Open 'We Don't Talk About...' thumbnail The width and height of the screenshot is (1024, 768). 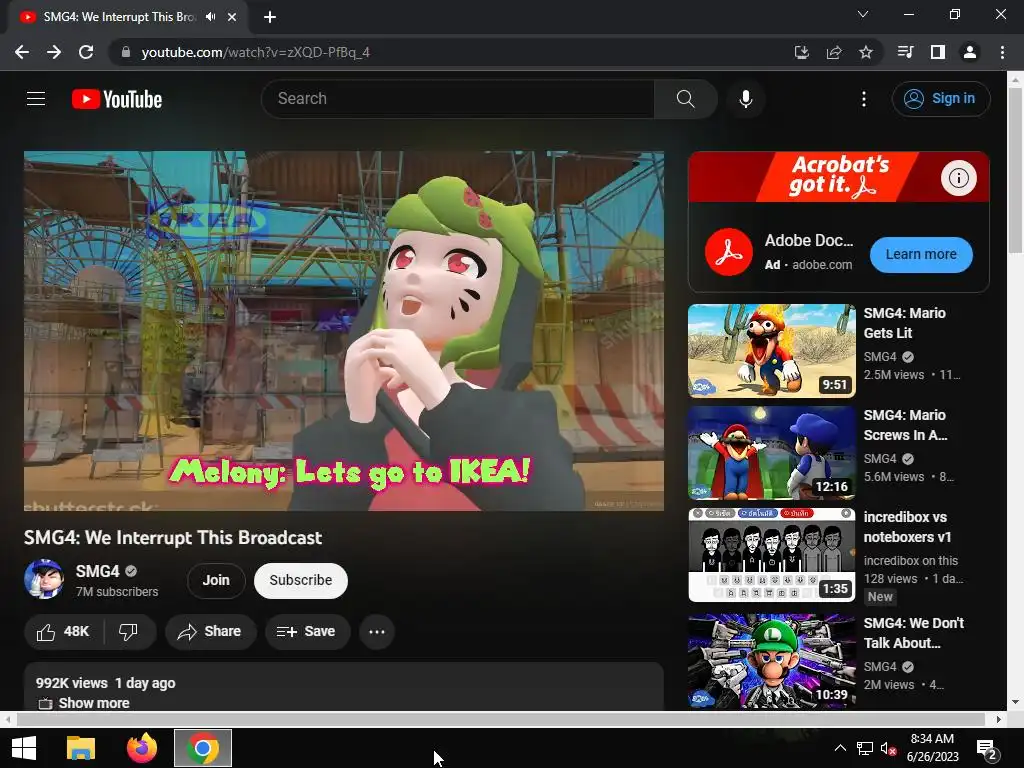tap(772, 660)
